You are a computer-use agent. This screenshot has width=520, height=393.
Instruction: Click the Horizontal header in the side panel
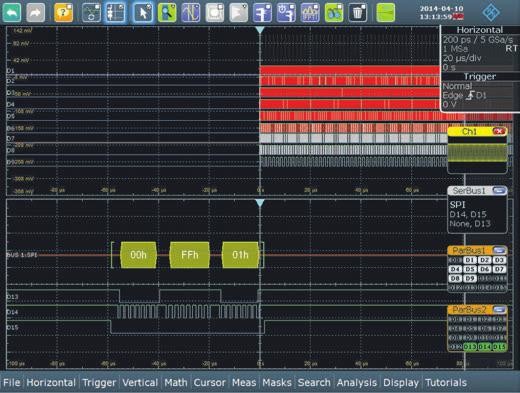[x=480, y=30]
